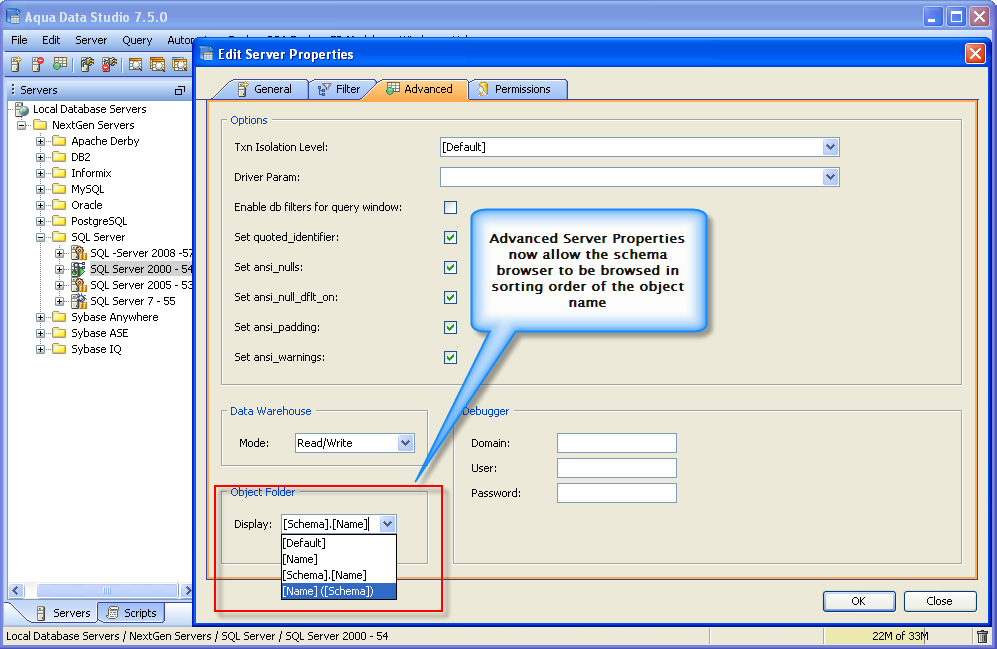
Task: Choose [Default] from Display list
Action: [x=339, y=543]
